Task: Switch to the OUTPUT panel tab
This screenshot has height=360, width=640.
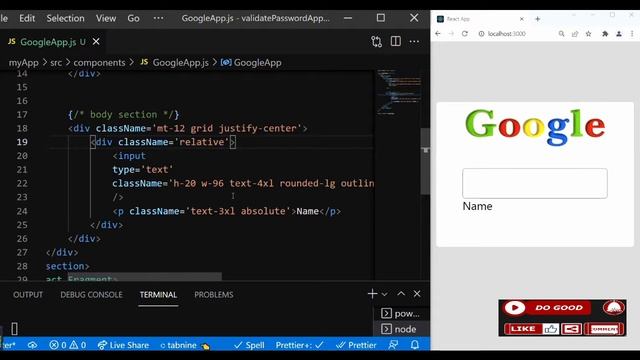Action: tap(28, 295)
